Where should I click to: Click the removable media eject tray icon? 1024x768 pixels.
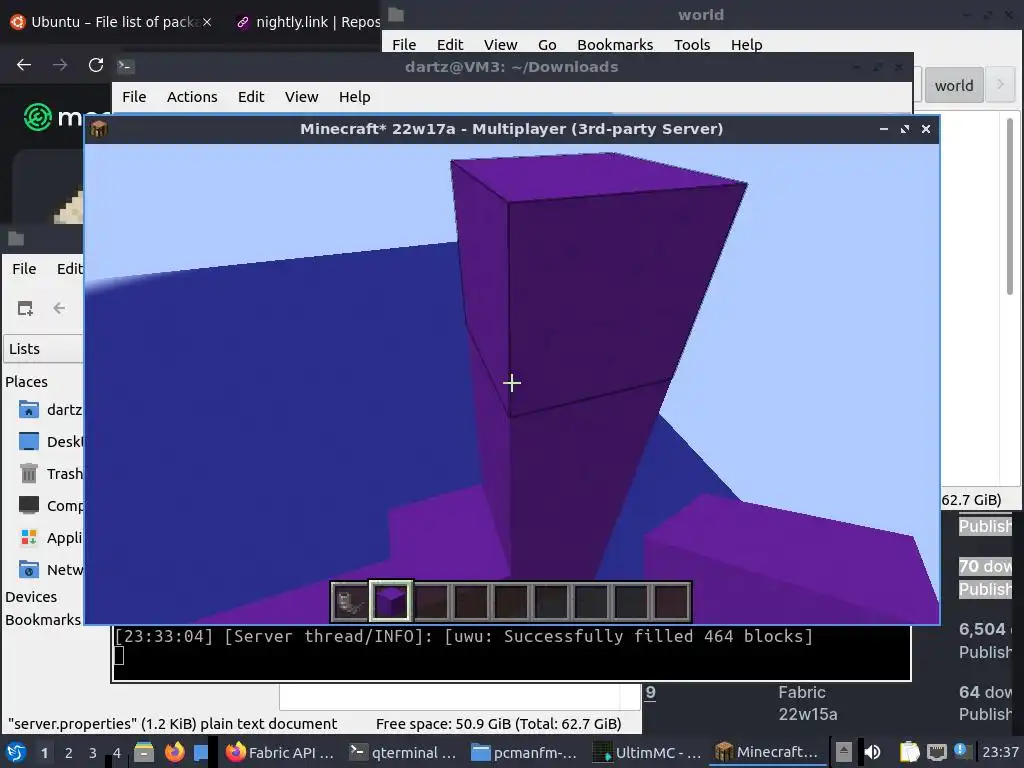(844, 752)
